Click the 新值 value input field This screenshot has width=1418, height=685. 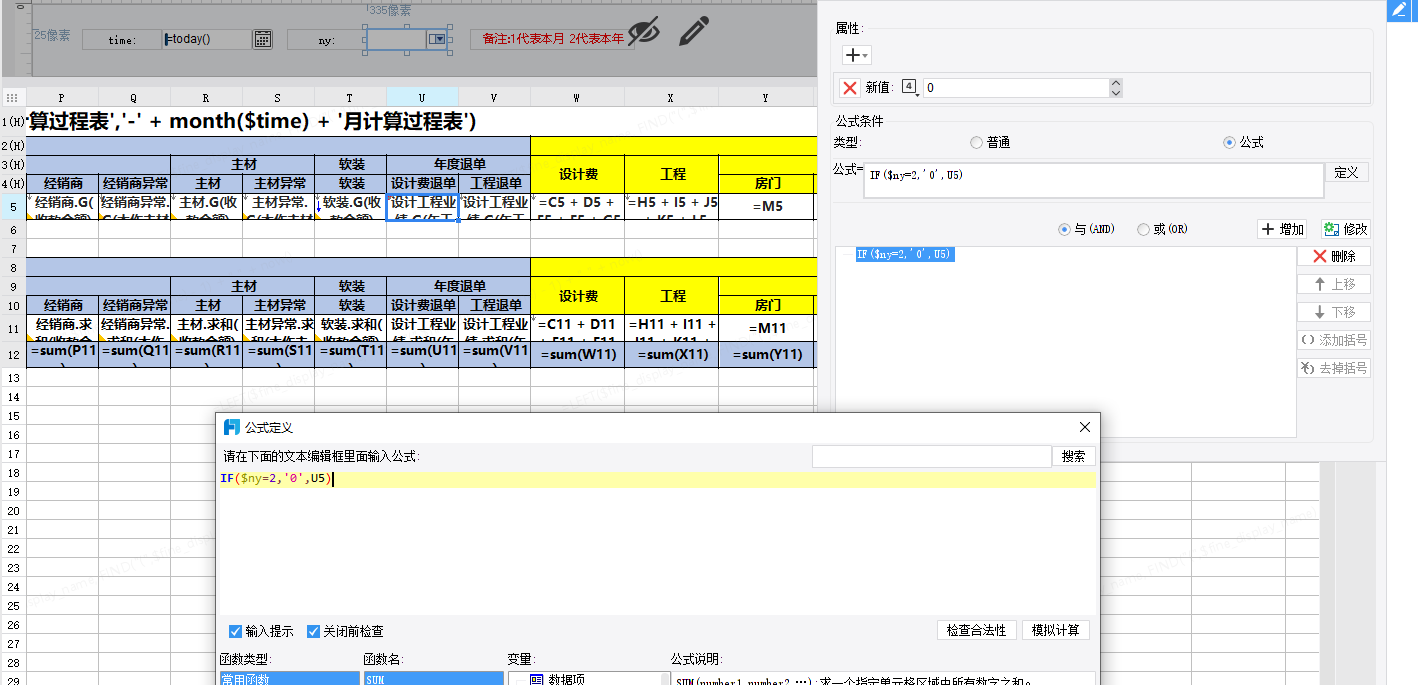click(1016, 88)
